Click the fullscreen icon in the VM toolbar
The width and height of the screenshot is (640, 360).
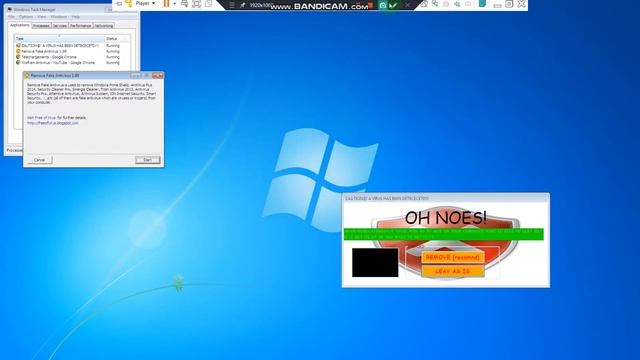coord(196,4)
